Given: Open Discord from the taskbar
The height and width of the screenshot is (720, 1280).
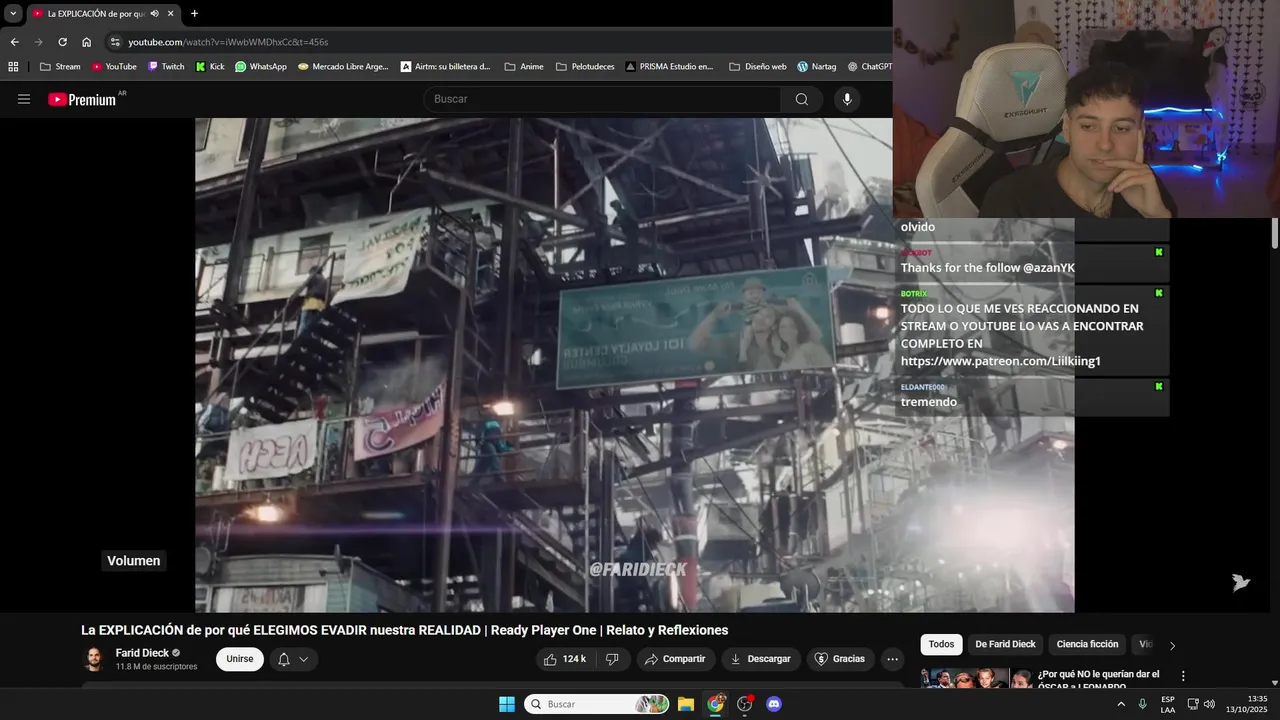Looking at the screenshot, I should 773,704.
